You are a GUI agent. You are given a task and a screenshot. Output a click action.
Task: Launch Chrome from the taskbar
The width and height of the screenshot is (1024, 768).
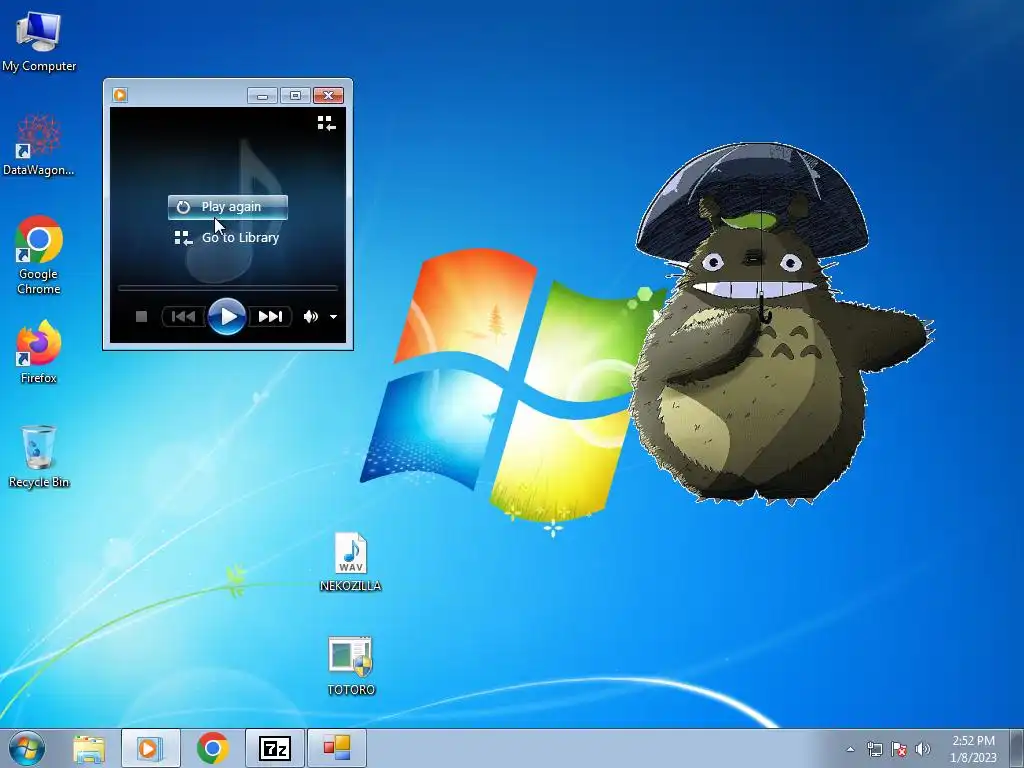(x=212, y=748)
